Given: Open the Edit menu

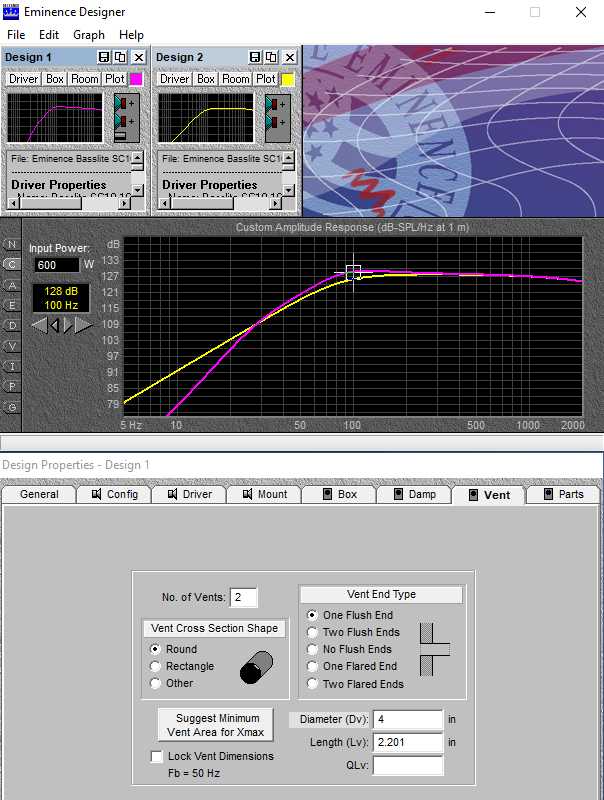Looking at the screenshot, I should (49, 35).
